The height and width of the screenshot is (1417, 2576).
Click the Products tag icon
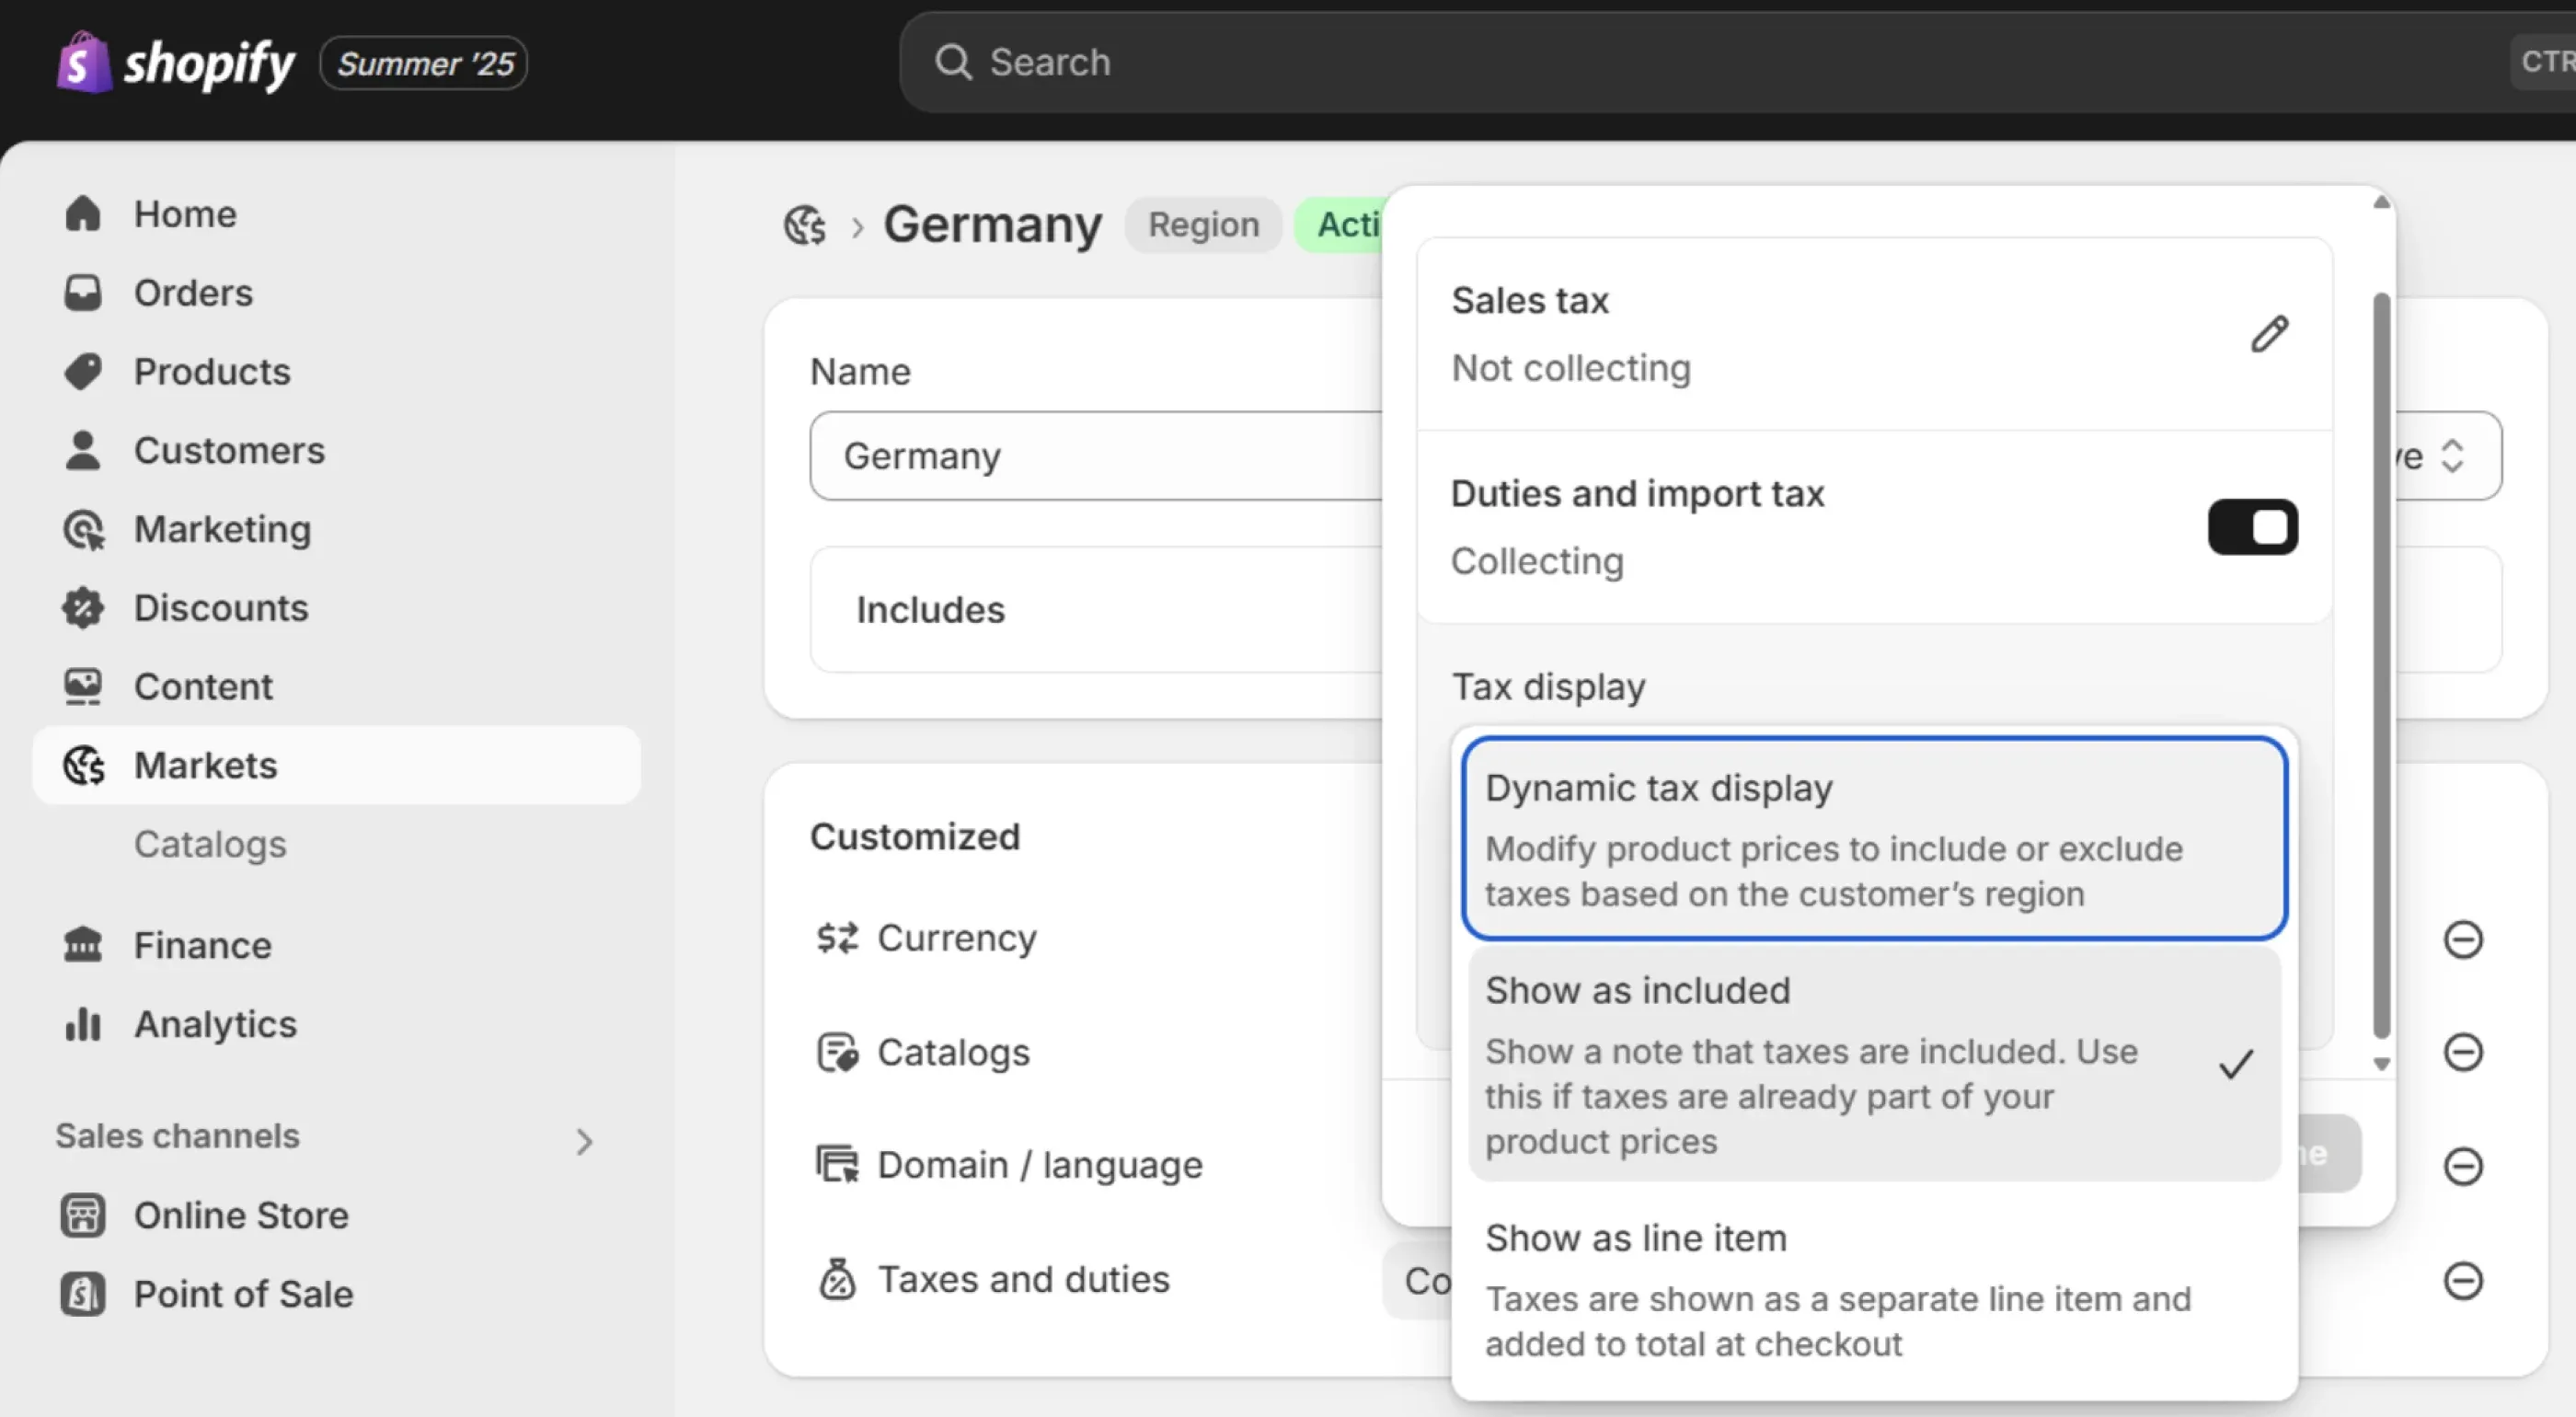(83, 370)
